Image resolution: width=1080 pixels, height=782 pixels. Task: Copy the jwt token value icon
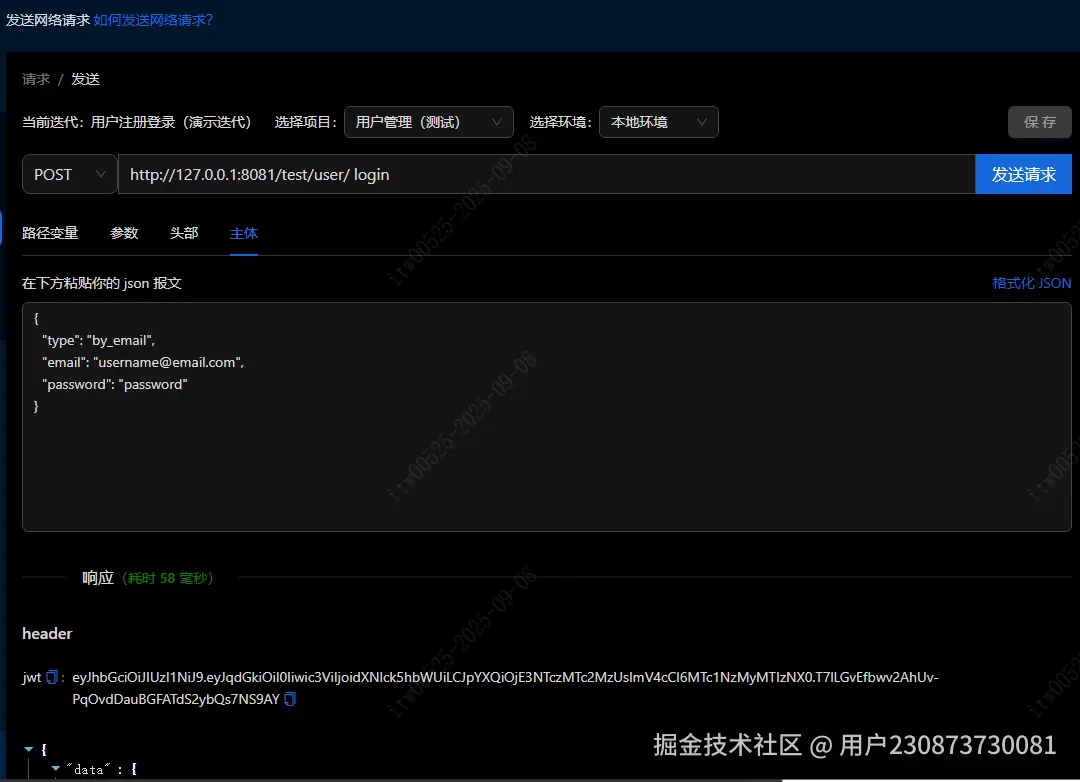[x=290, y=699]
